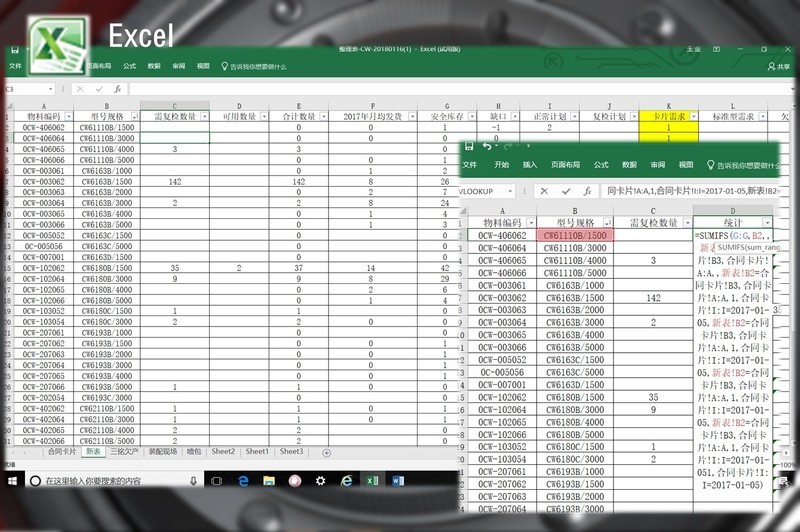
Task: Click the Undo arrow in quick access toolbar
Action: click(487, 146)
